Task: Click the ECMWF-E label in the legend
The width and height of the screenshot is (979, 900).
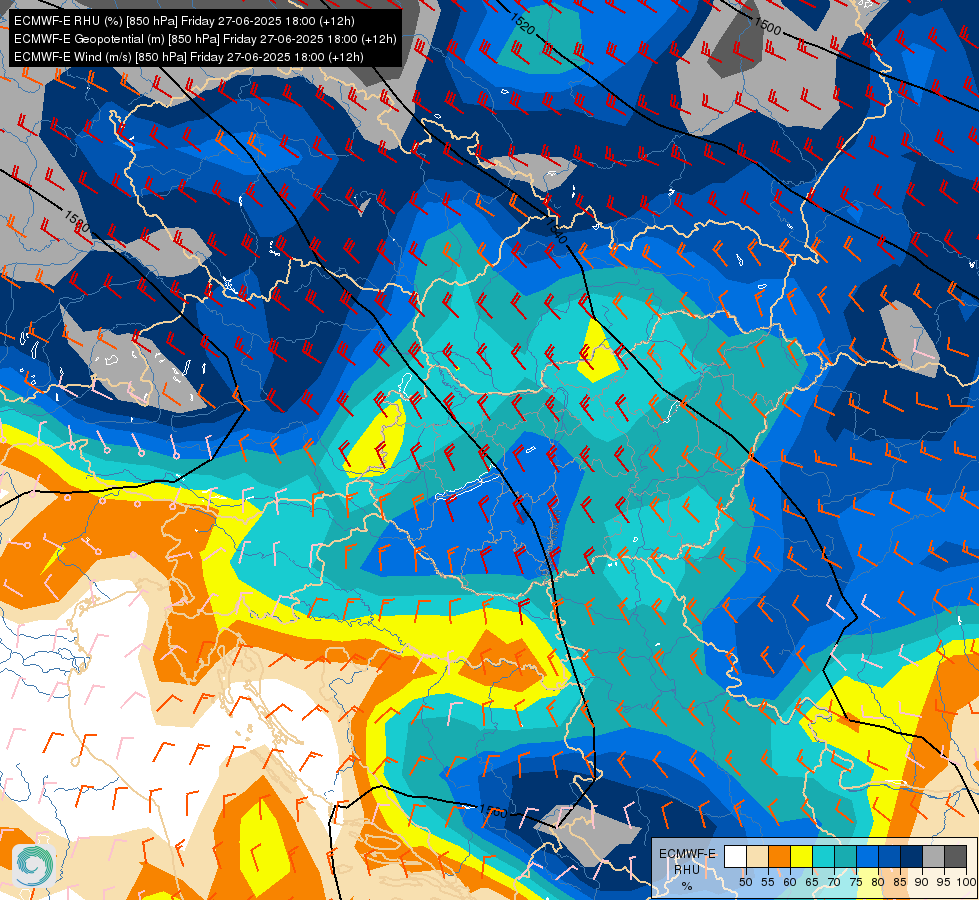Action: [687, 854]
